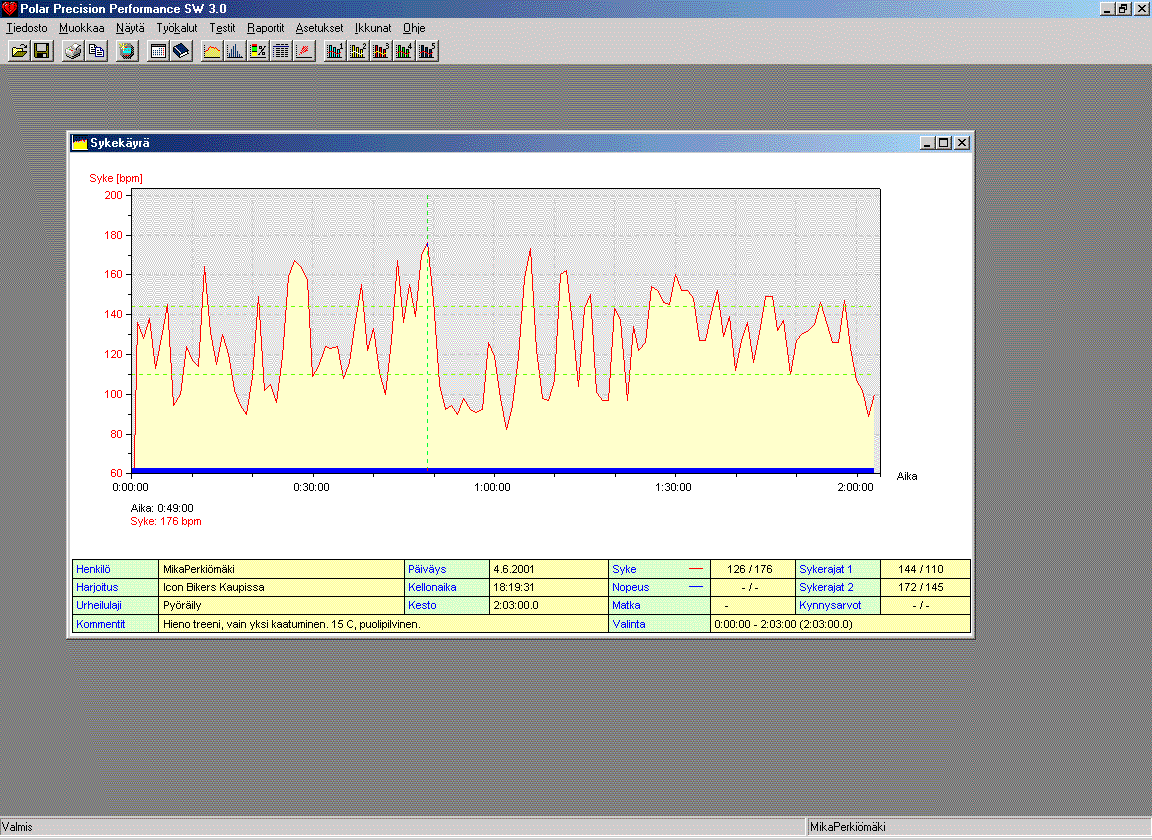Open the Asetukset menu
Screen dimensions: 1152x840
[319, 28]
